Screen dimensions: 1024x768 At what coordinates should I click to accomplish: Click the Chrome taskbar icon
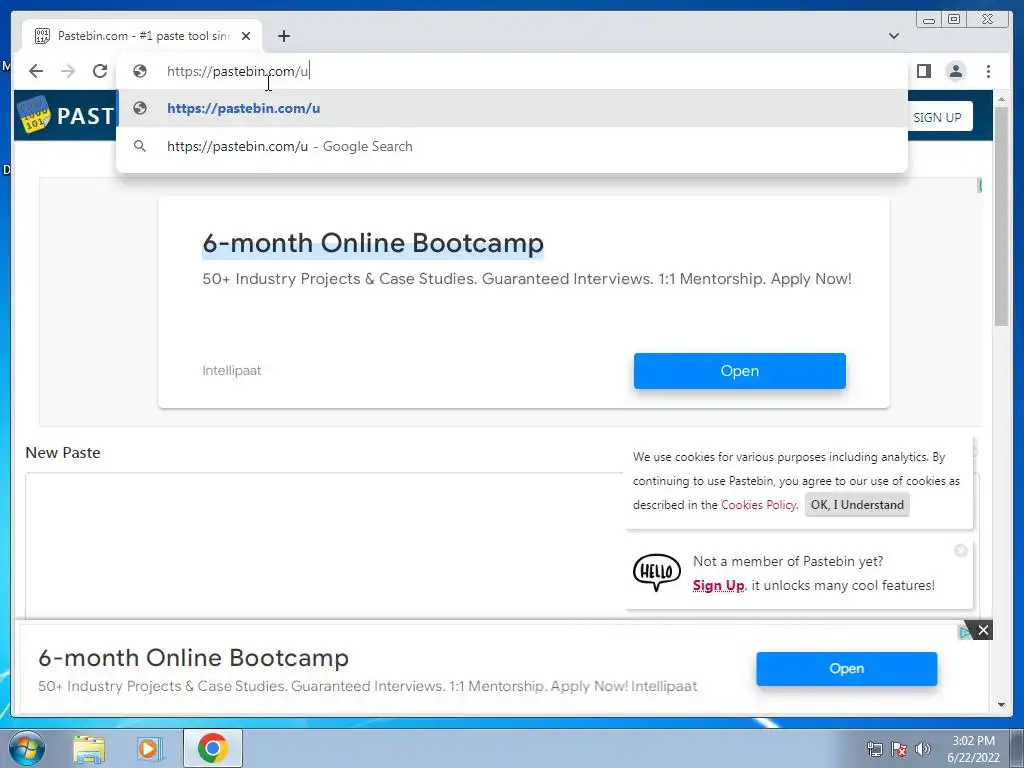[212, 748]
